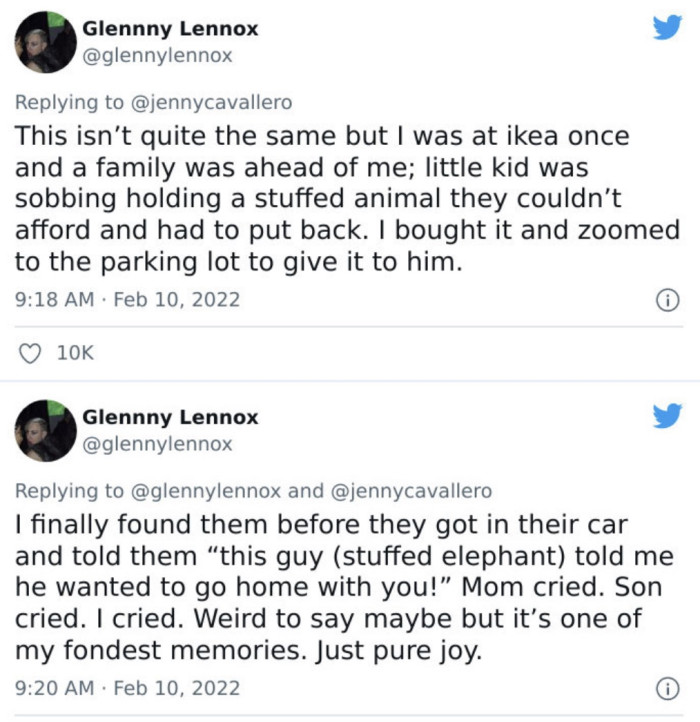
Task: Open the profile avatar on the second tweet
Action: tap(46, 430)
